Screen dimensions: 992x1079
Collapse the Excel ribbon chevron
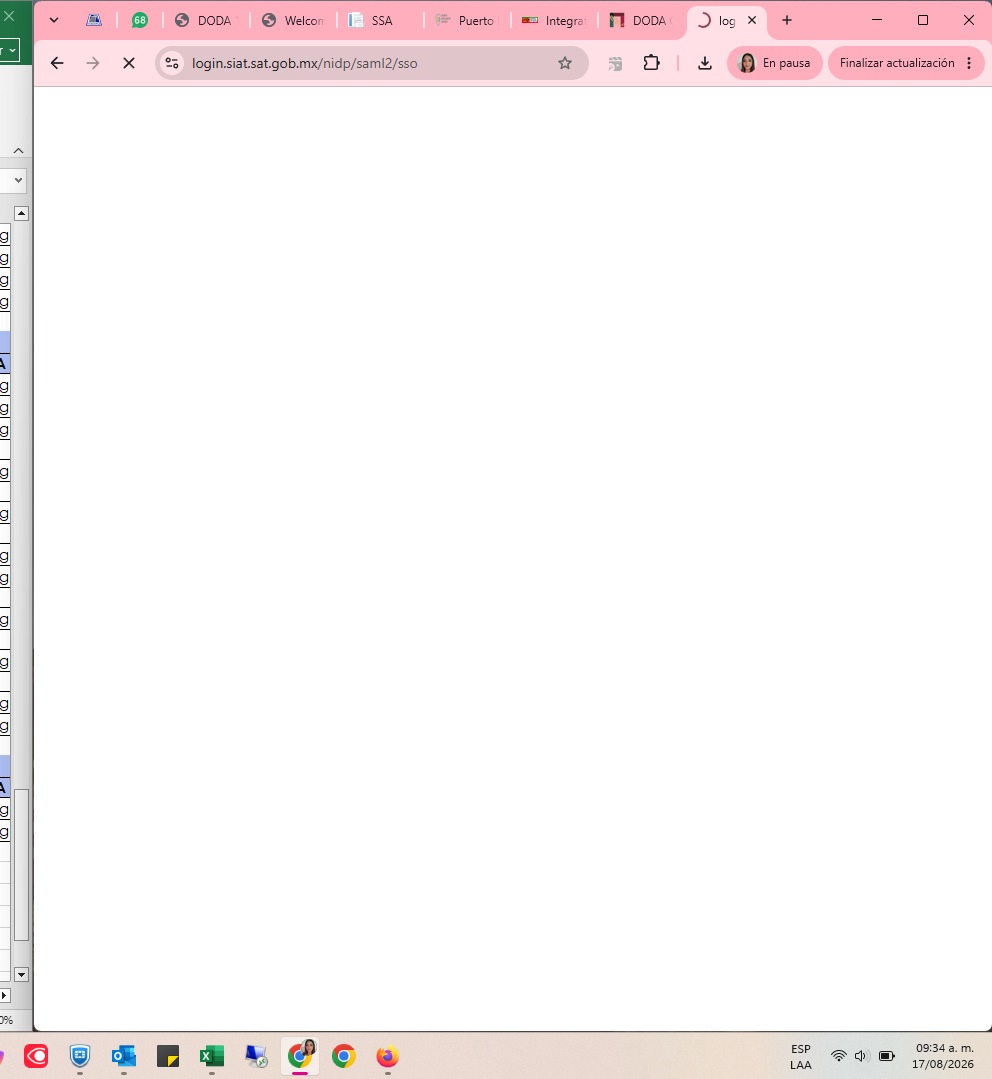tap(19, 151)
